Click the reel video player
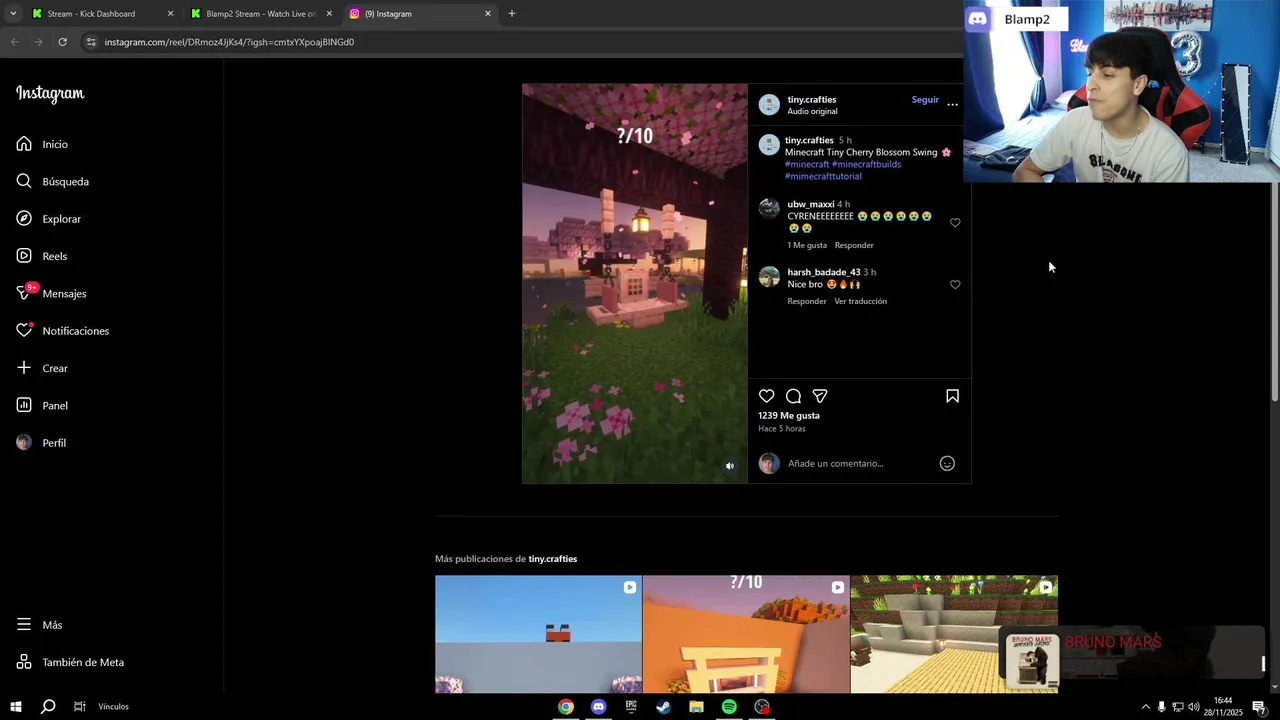Screen dimensions: 1280x720 coord(635,284)
